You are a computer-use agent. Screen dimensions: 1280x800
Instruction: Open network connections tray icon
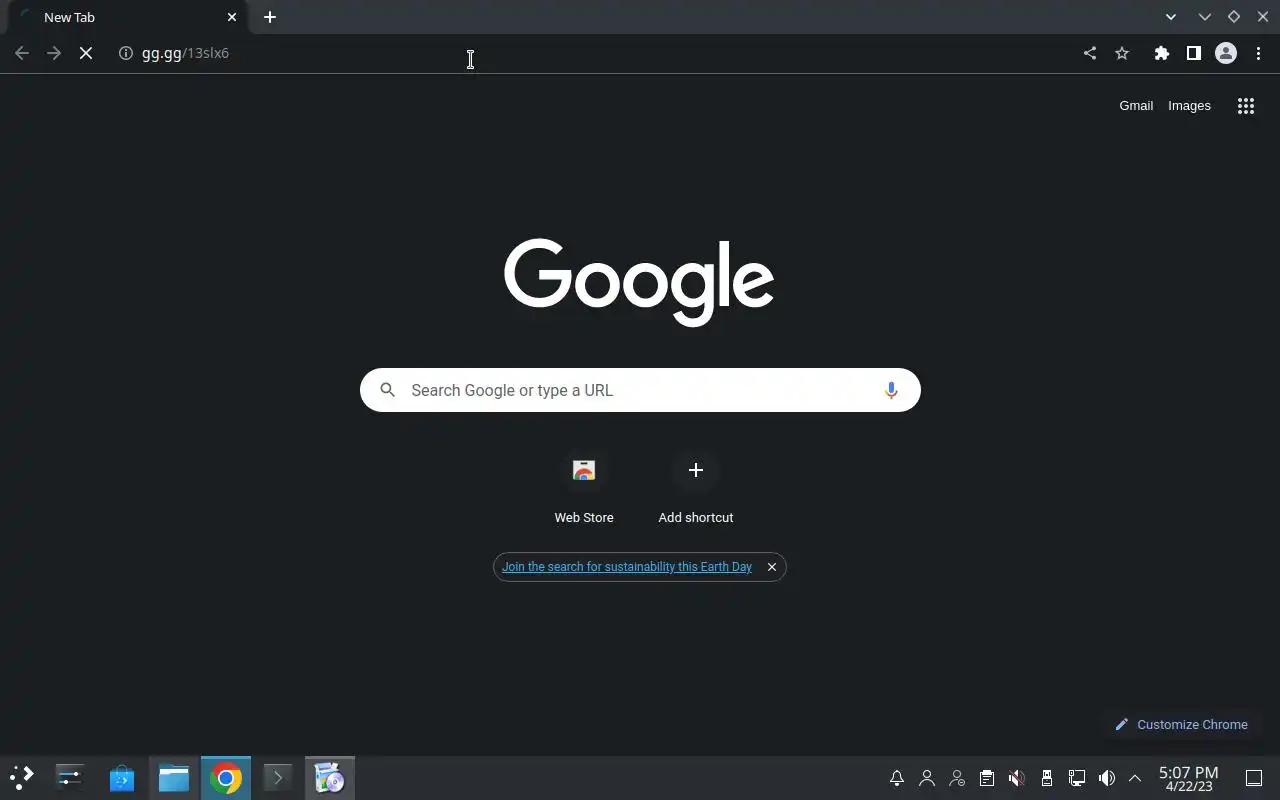(1077, 778)
